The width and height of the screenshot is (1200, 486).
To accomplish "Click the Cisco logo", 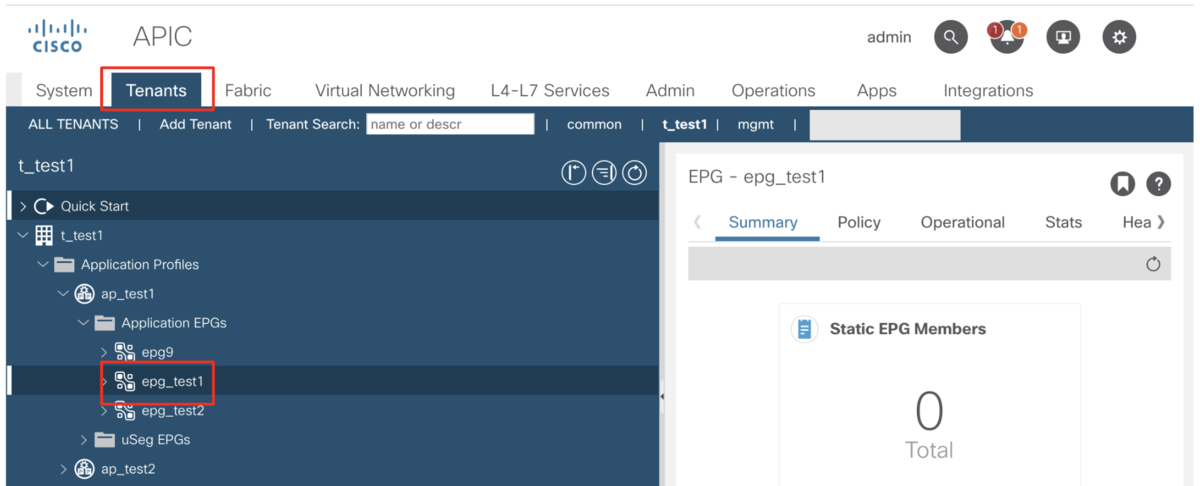I will click(57, 35).
